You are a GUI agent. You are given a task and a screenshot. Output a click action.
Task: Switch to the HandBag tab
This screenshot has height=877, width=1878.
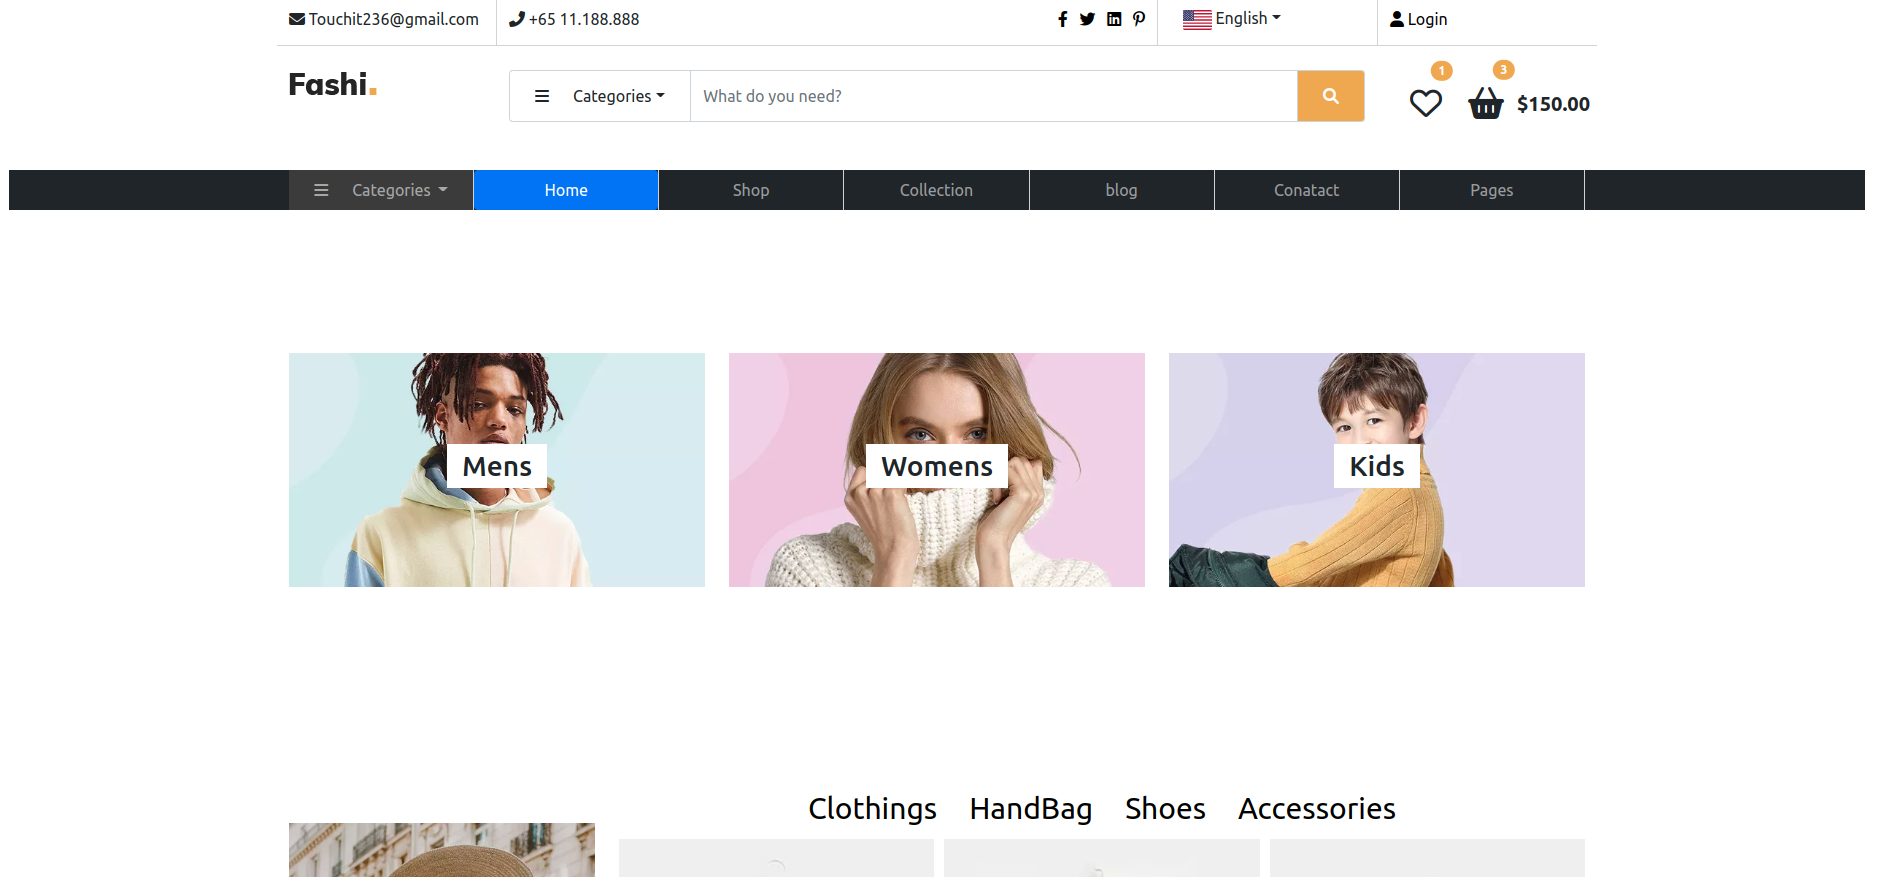1030,808
